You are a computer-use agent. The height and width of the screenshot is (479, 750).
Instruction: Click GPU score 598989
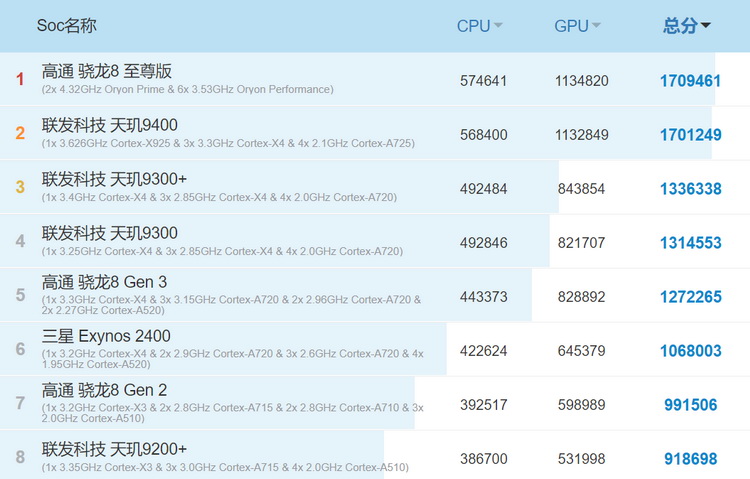click(x=581, y=405)
